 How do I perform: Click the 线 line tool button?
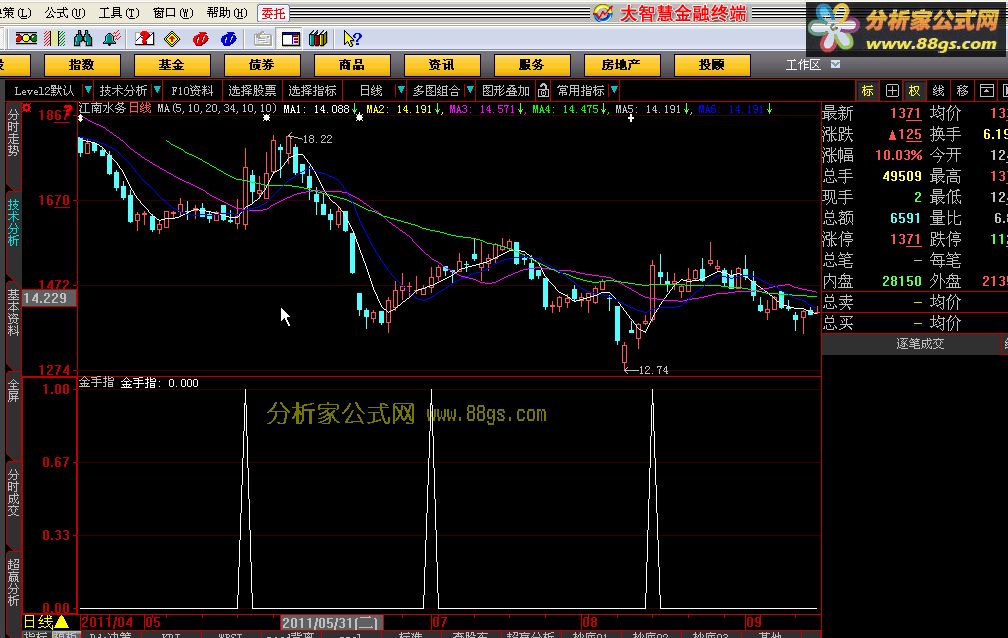[x=939, y=91]
